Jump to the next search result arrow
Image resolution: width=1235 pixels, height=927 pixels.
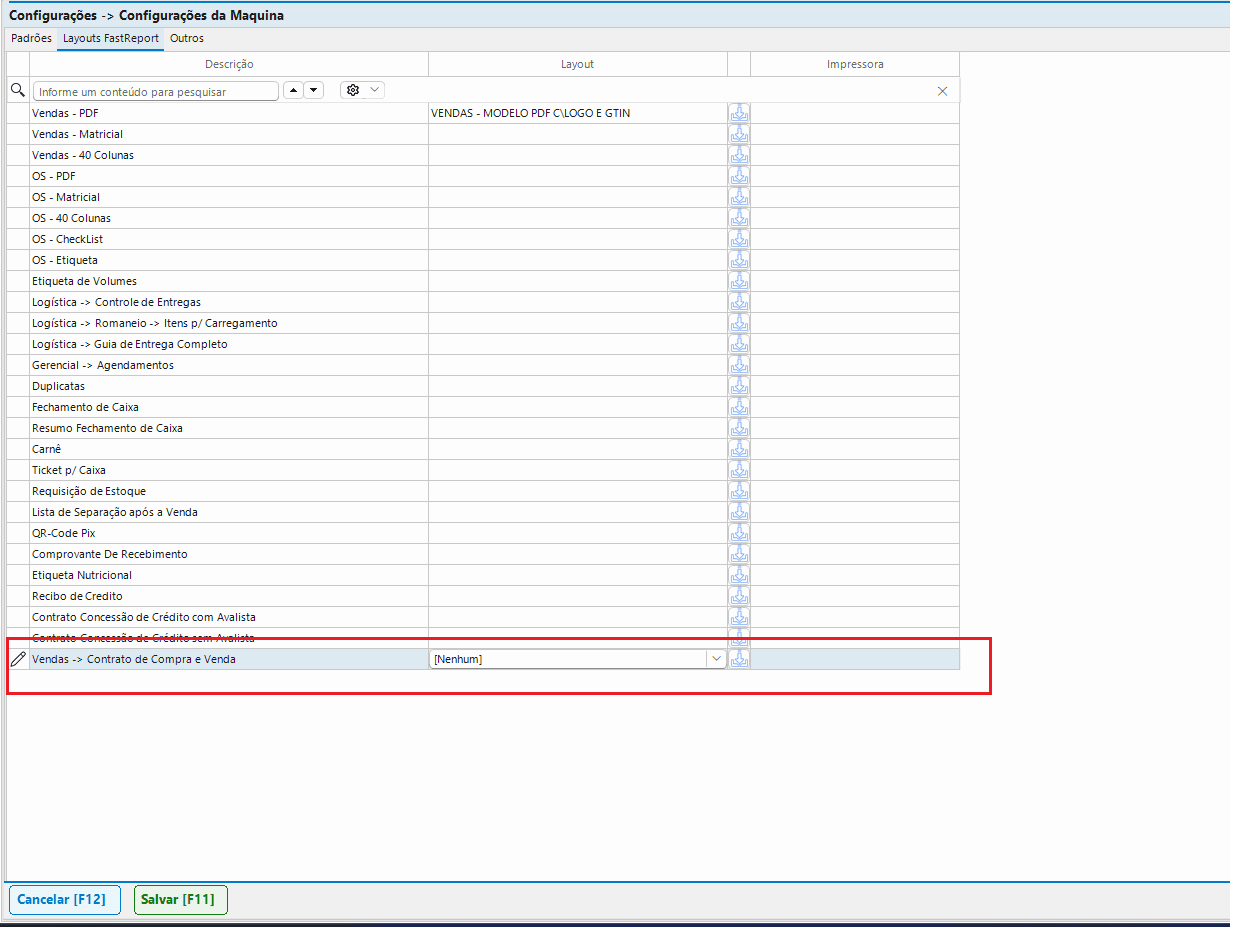(x=314, y=90)
